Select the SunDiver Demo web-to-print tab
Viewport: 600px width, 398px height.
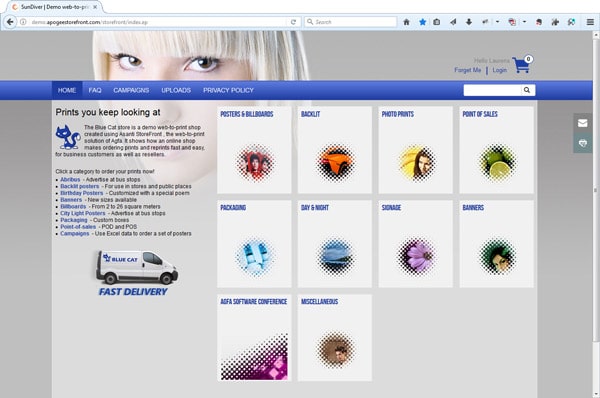(x=54, y=7)
